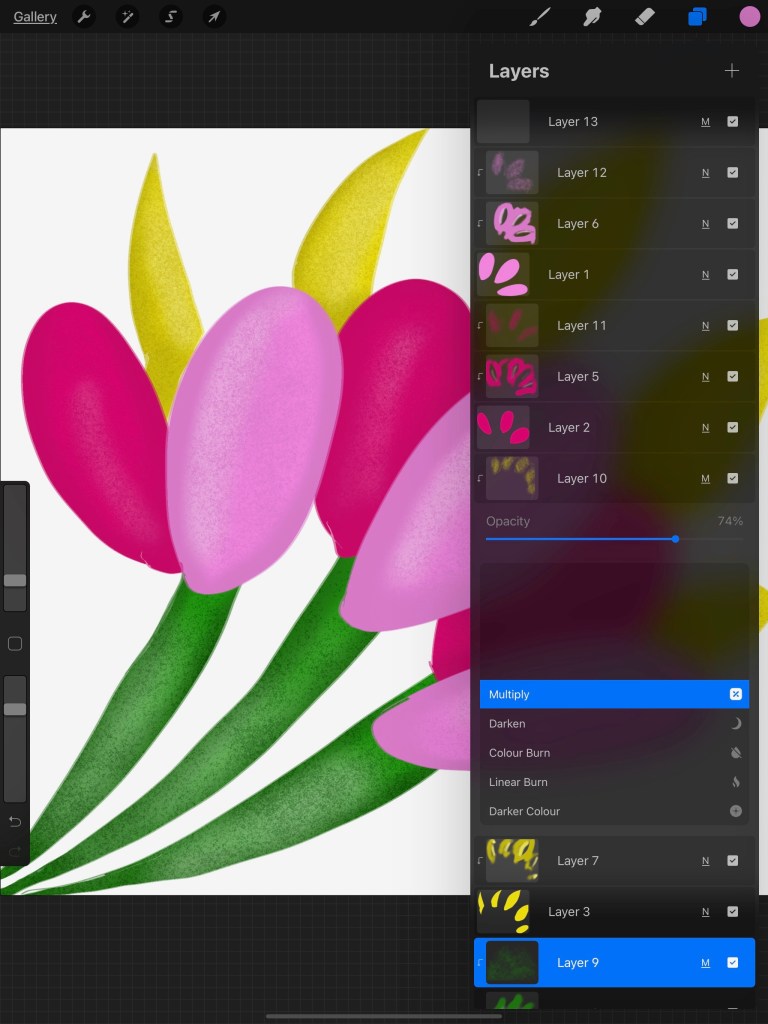Screen dimensions: 768x1024
Task: Return to the Gallery
Action: click(35, 17)
